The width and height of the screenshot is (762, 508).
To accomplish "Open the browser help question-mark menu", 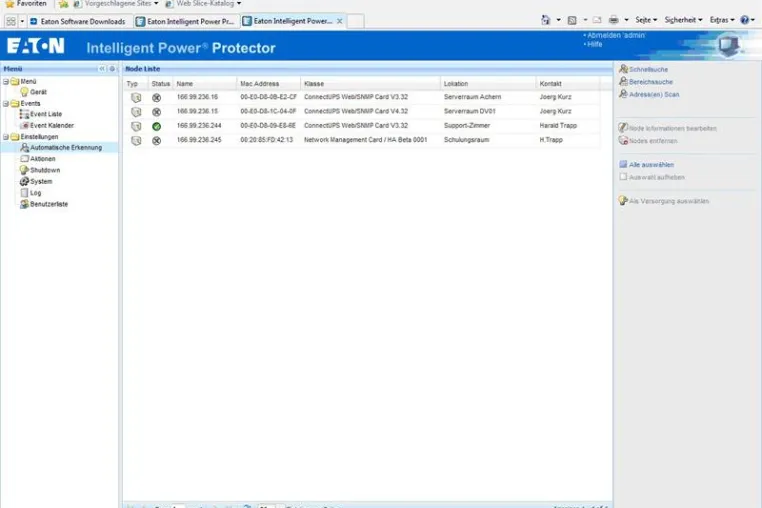I will point(746,20).
